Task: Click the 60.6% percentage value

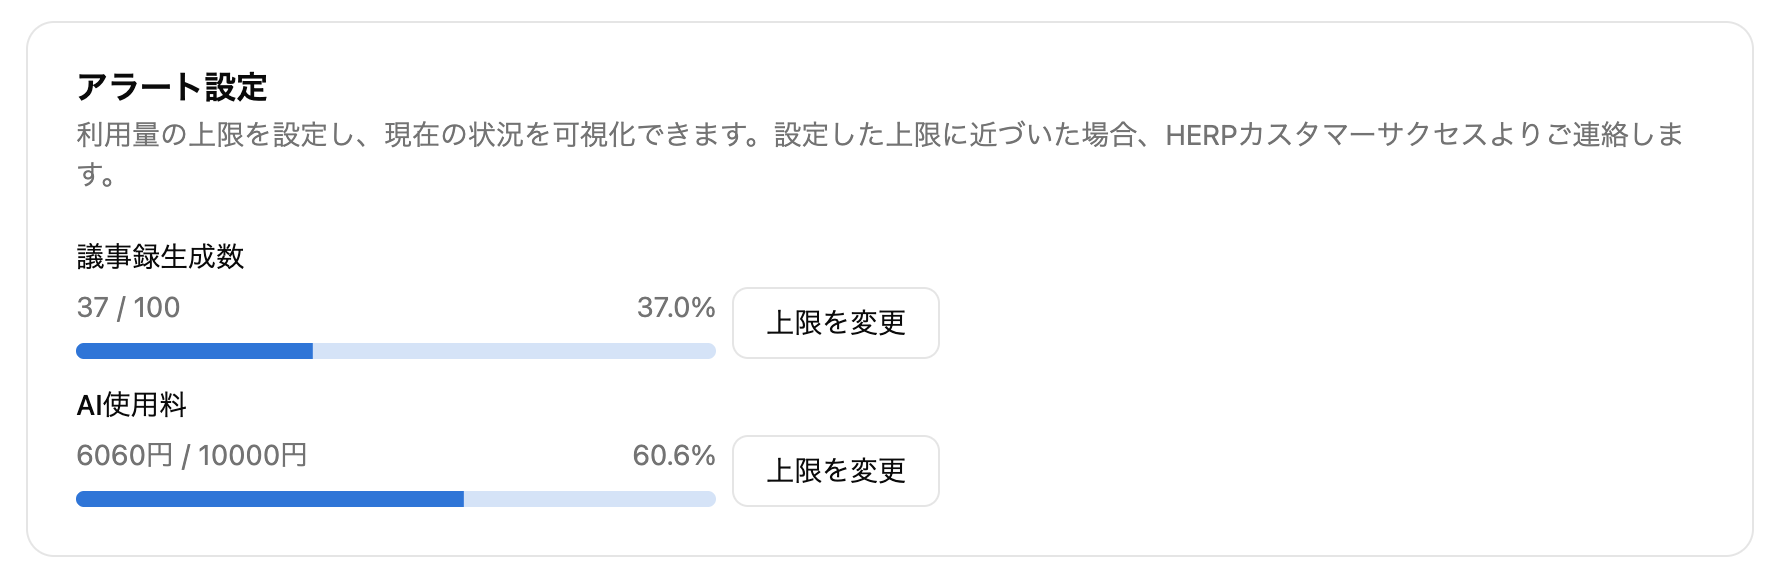Action: (x=674, y=455)
